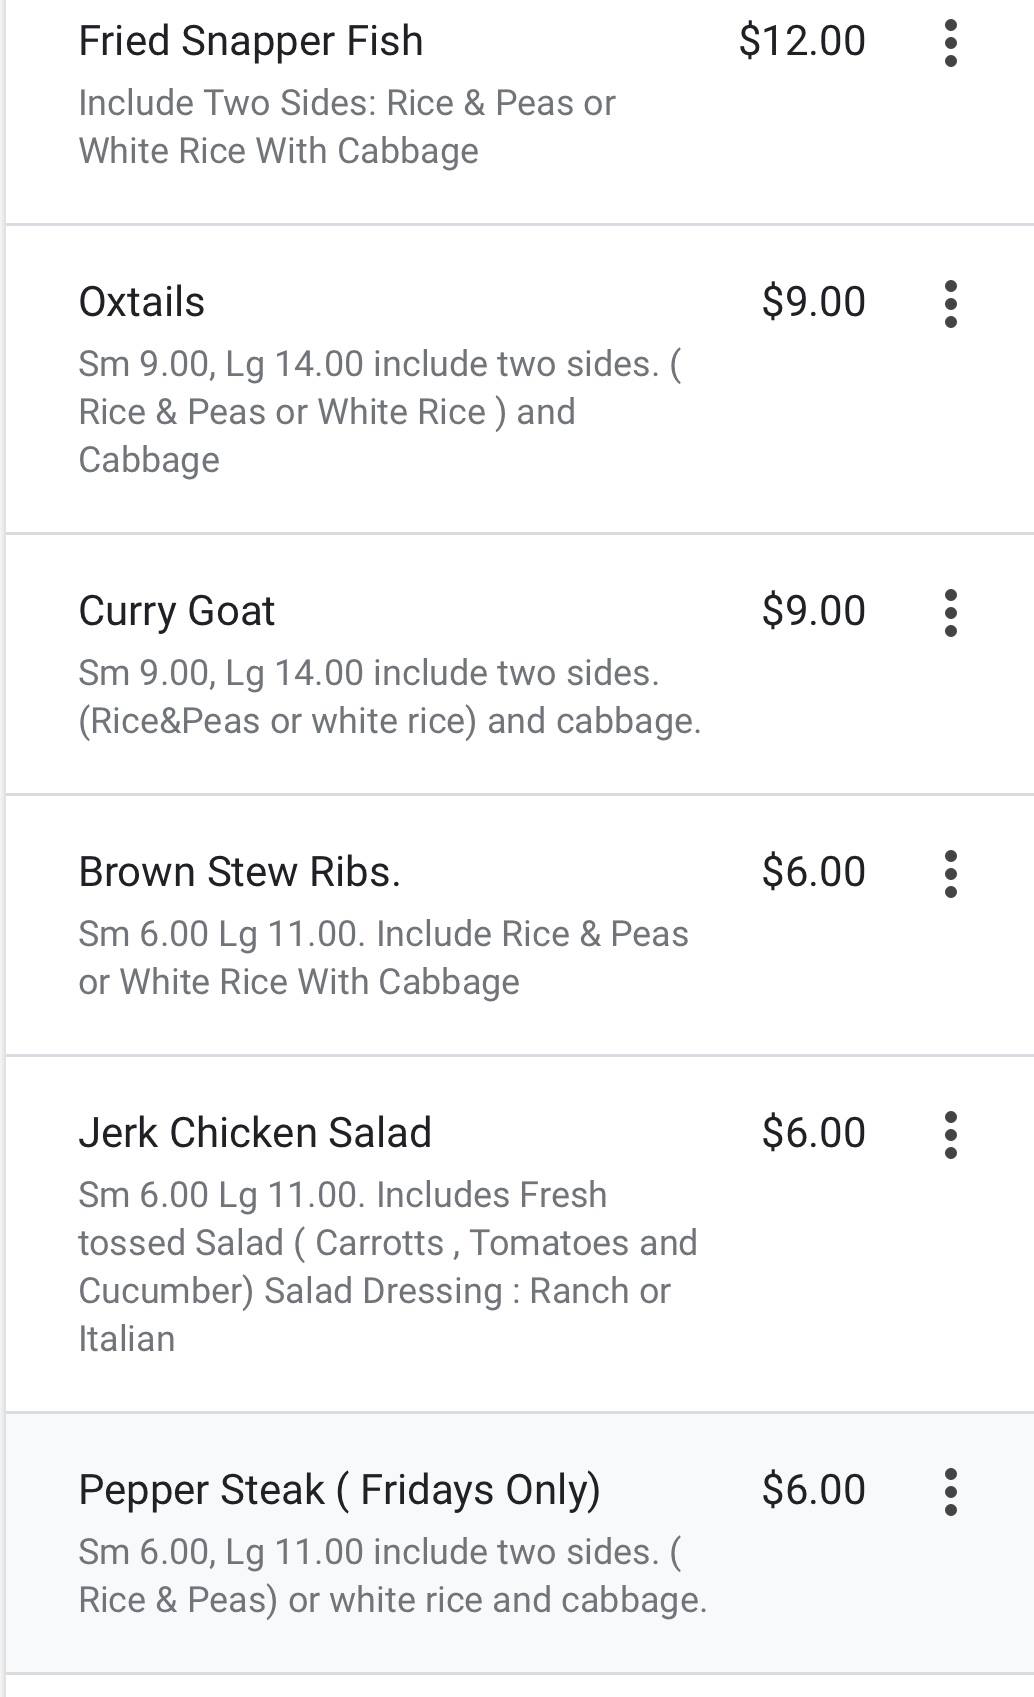
Task: Tap the Curry Goat item title
Action: [x=177, y=611]
